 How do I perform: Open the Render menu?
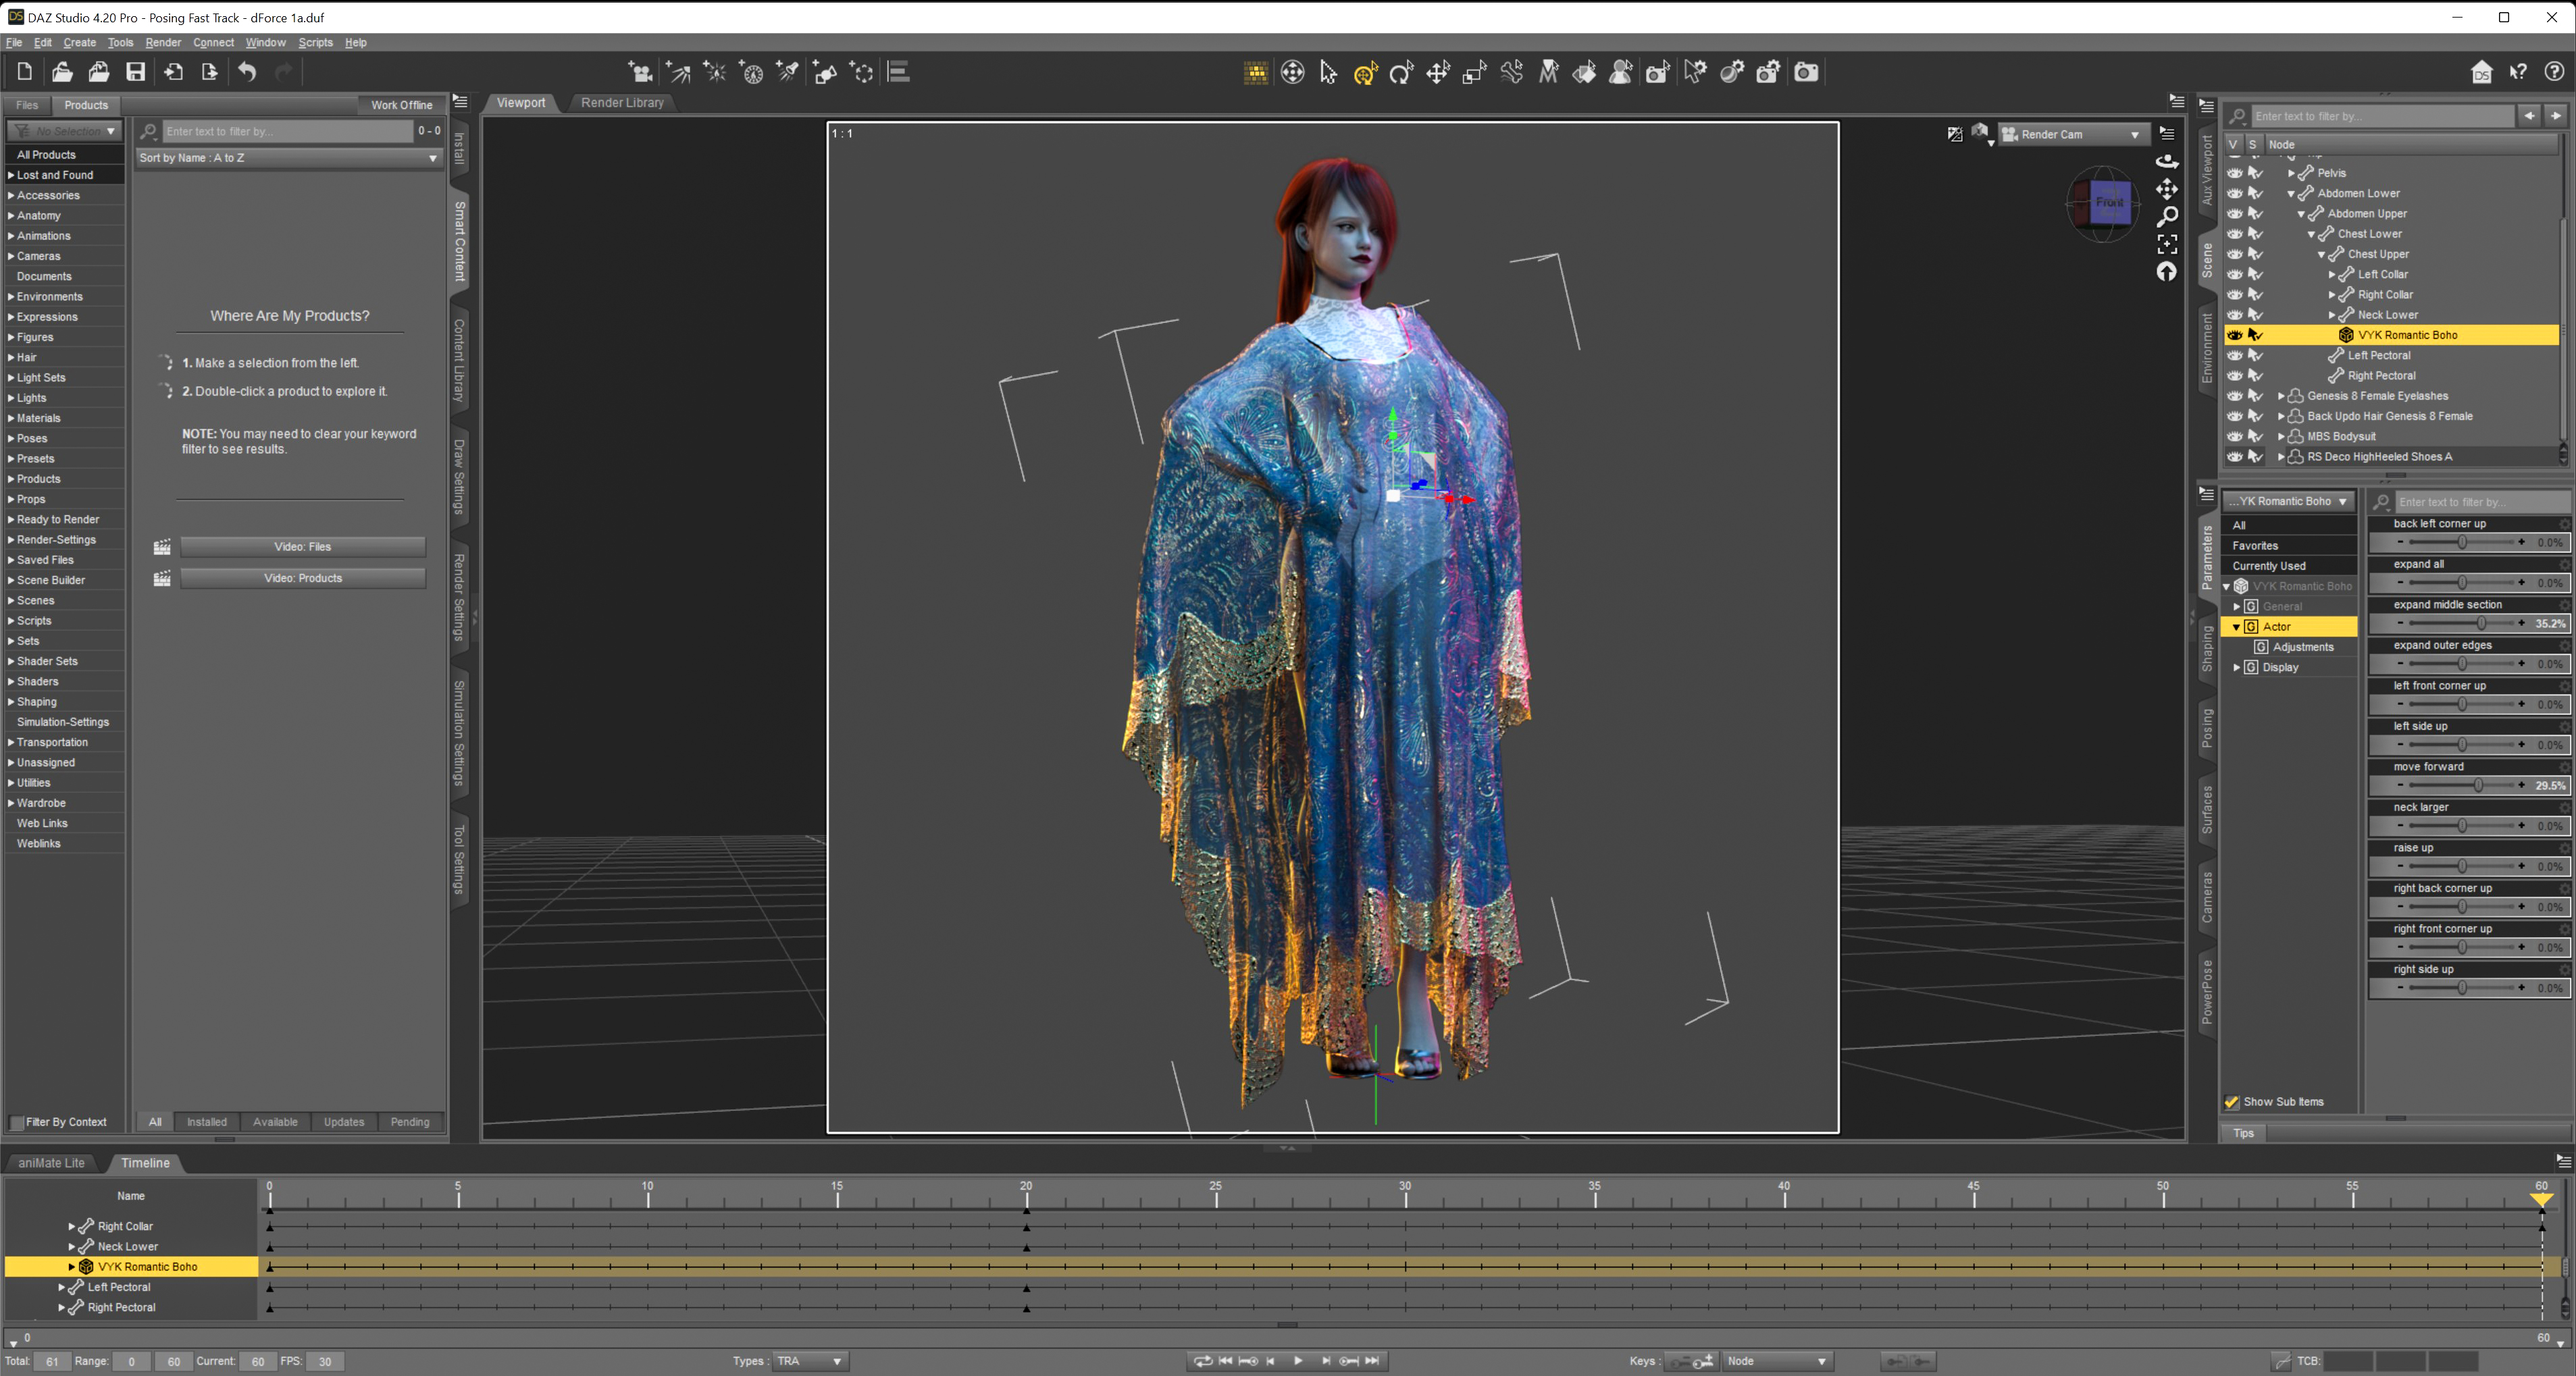click(x=163, y=42)
